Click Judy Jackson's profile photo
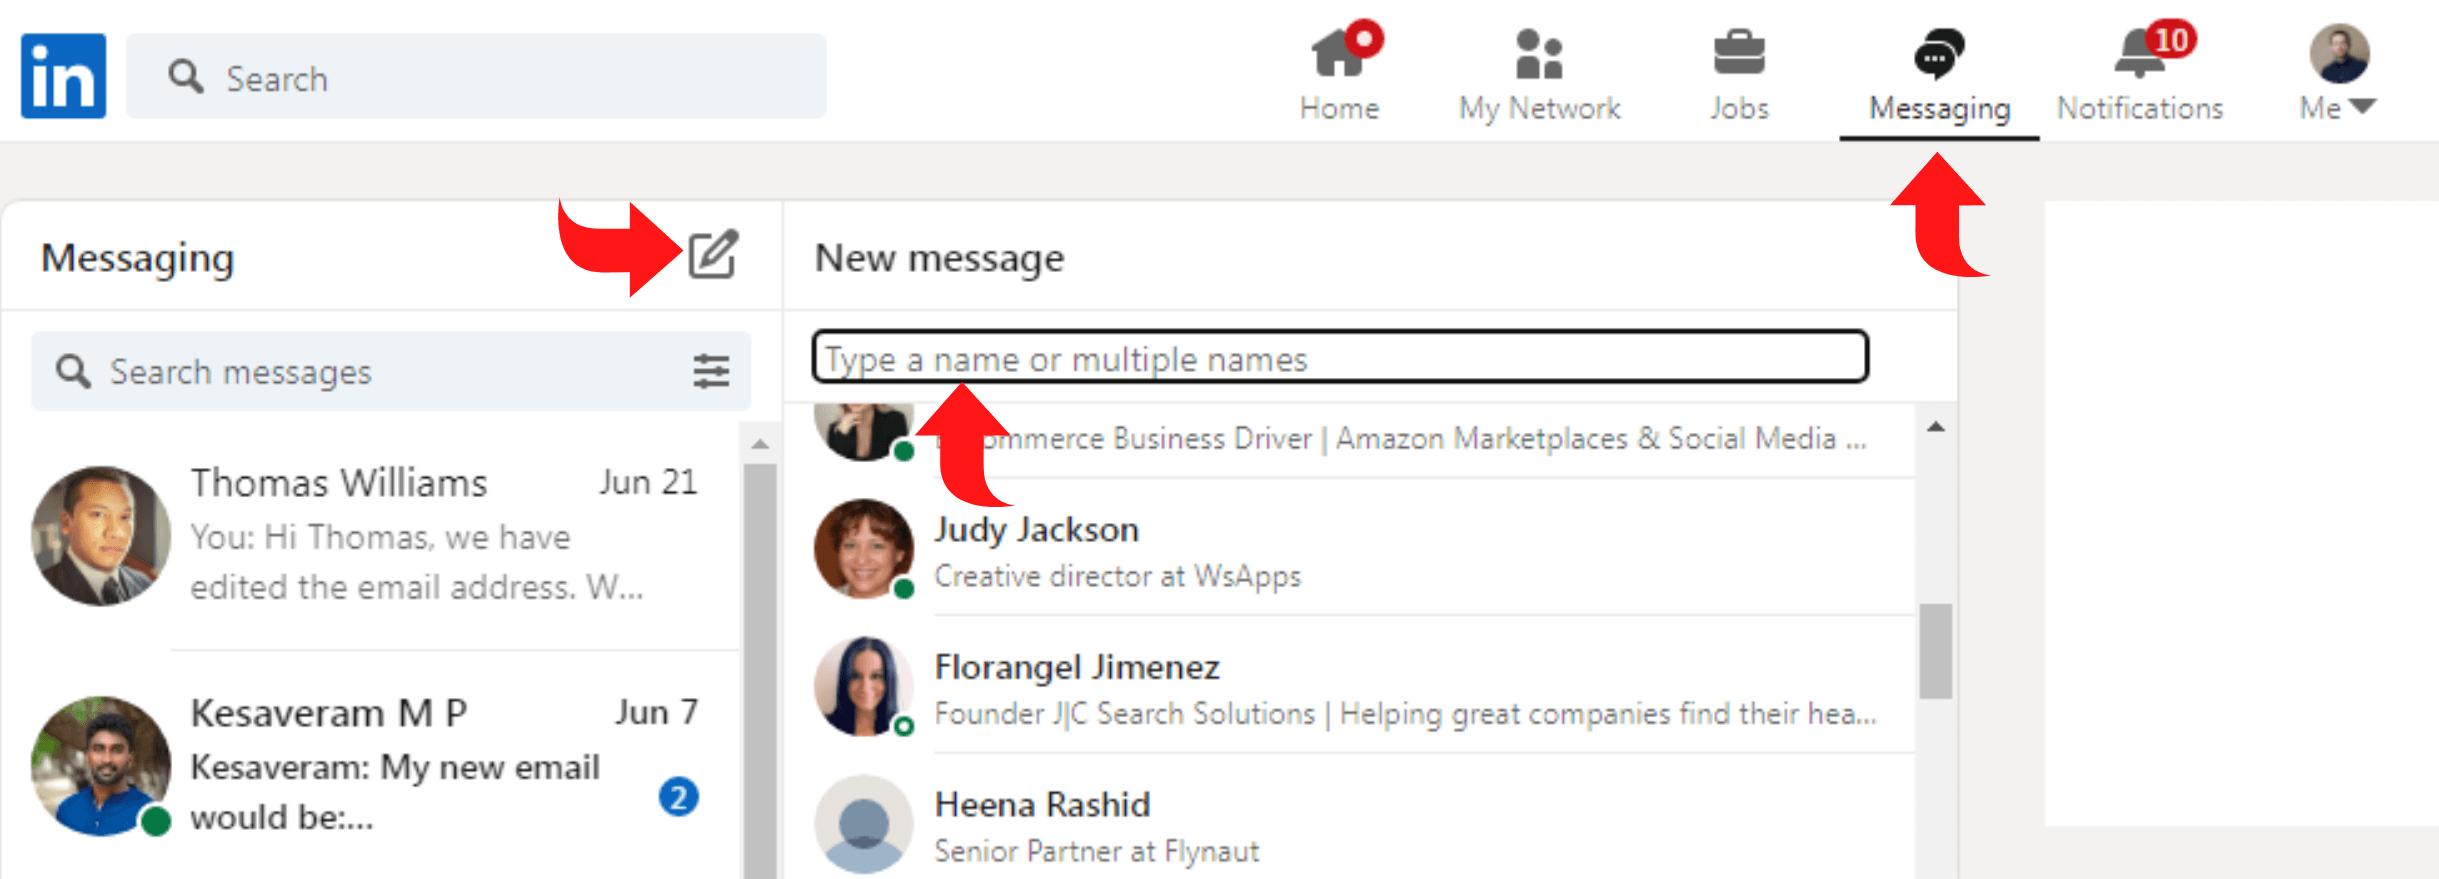This screenshot has height=879, width=2439. click(x=863, y=548)
